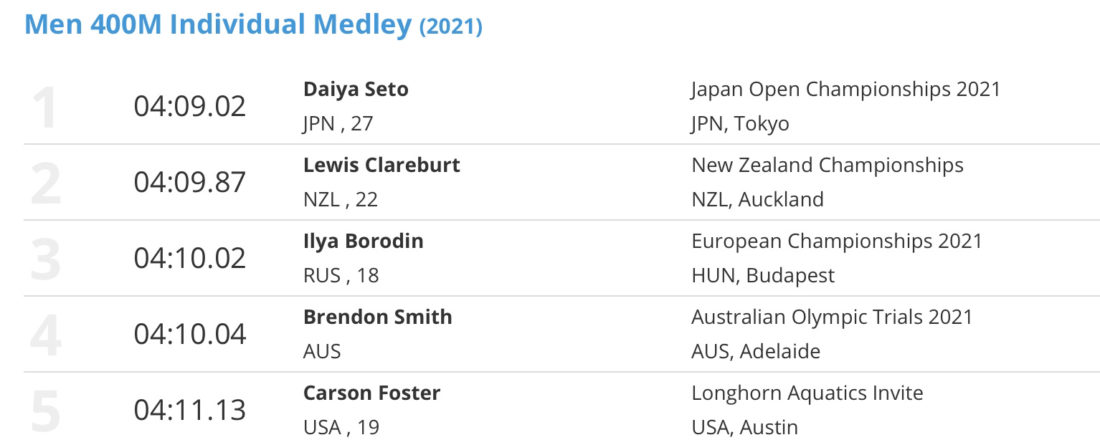Viewport: 1100px width, 445px height.
Task: Select the 04:10.02 time entry
Action: pyautogui.click(x=190, y=258)
